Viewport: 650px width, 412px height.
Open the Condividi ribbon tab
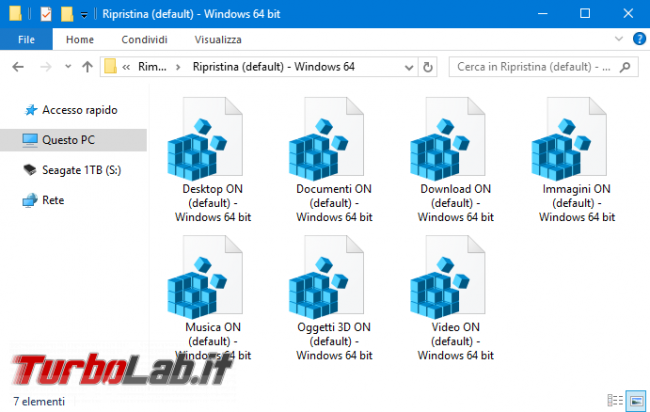pos(144,39)
